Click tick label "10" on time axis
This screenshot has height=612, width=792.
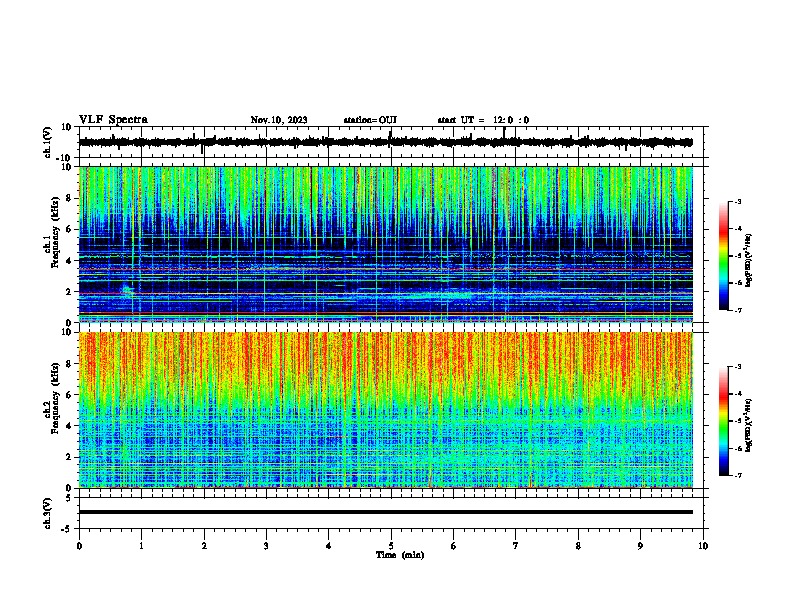click(x=703, y=546)
